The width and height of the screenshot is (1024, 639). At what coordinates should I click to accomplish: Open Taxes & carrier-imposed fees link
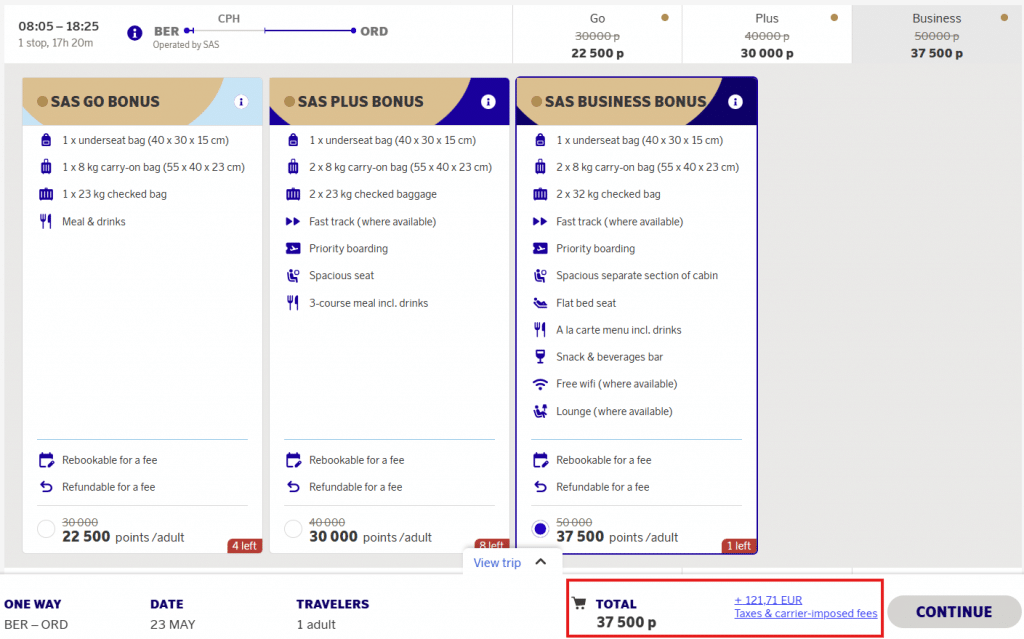[x=805, y=614]
